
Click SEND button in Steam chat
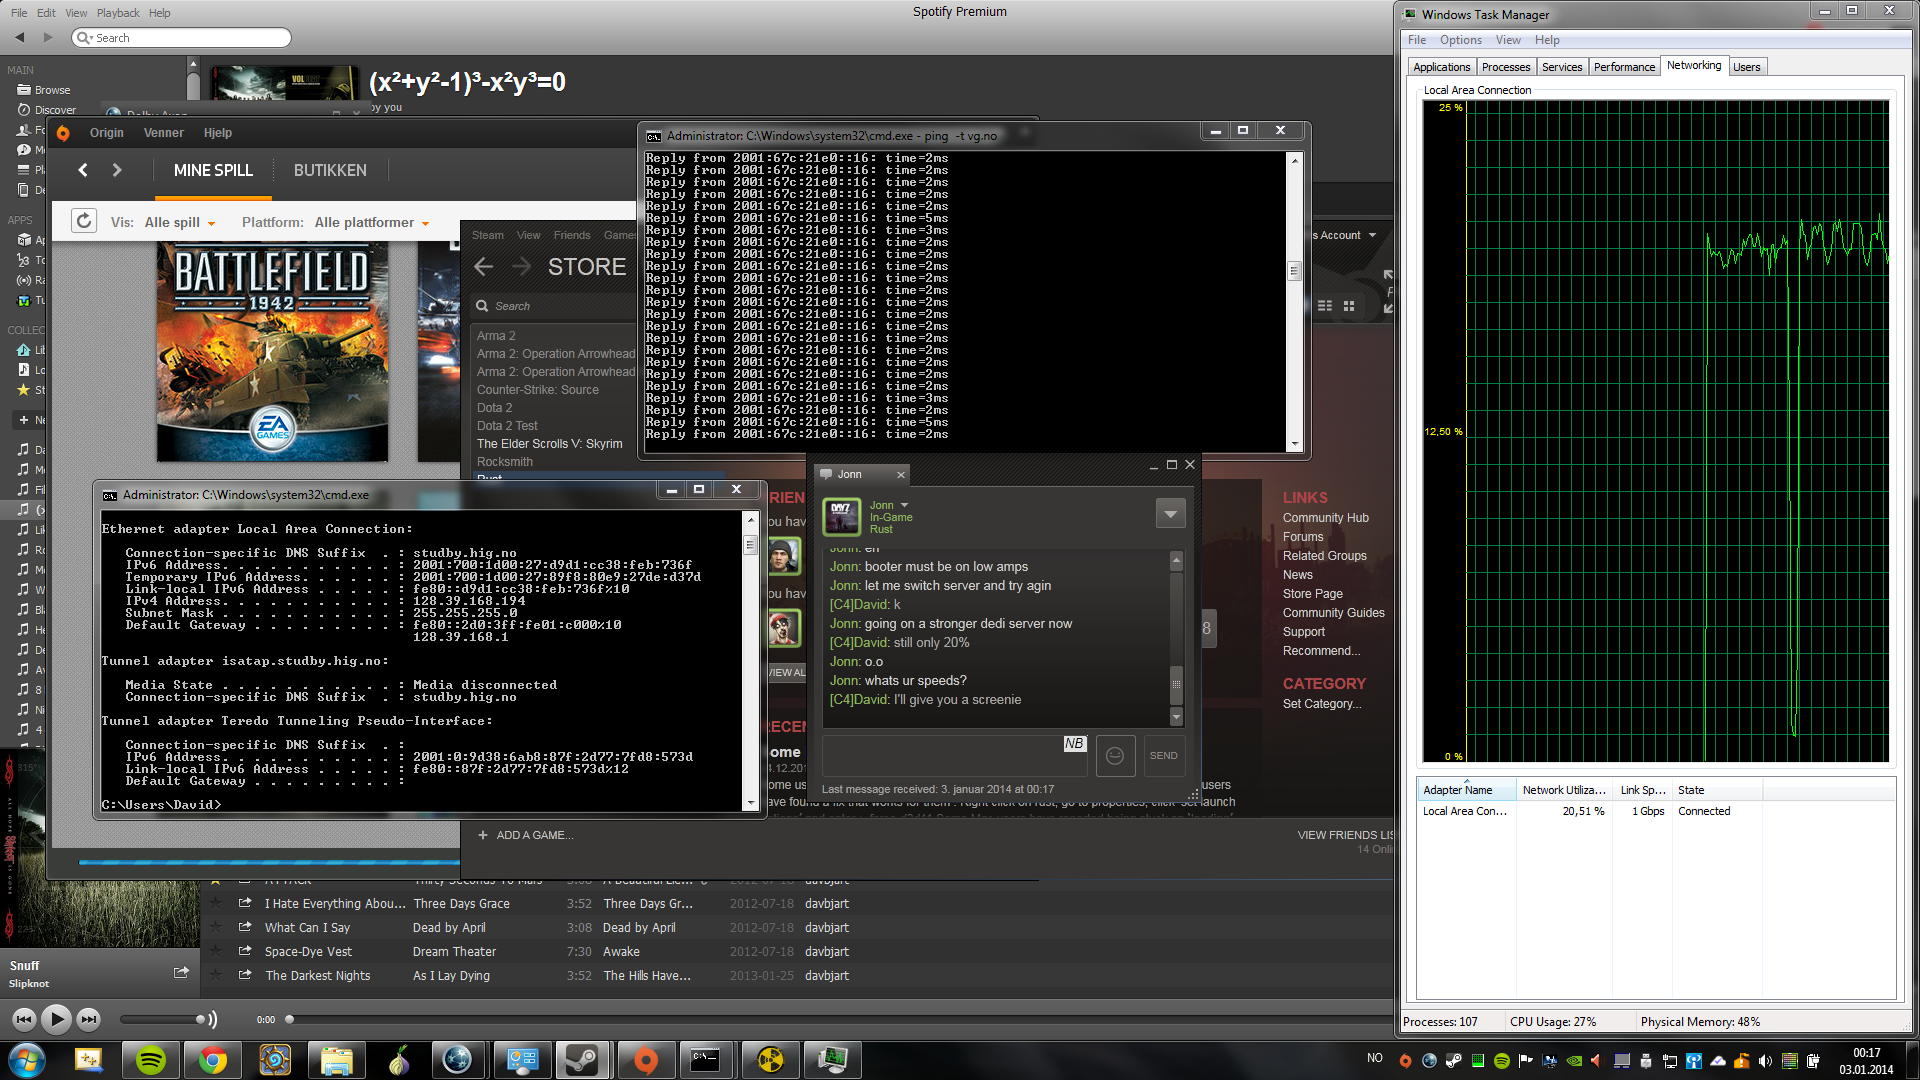[x=1163, y=756]
